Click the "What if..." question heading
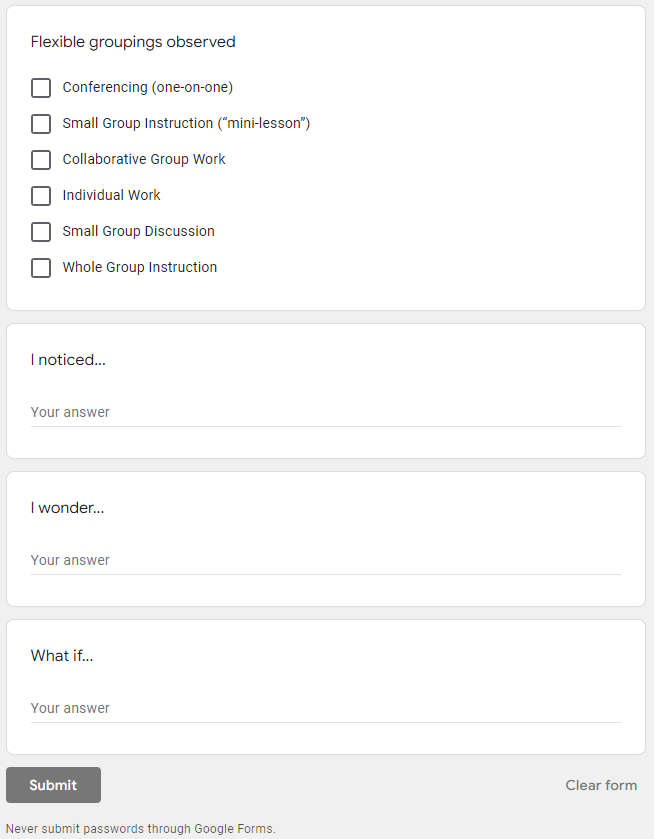Image resolution: width=654 pixels, height=839 pixels. pos(62,656)
